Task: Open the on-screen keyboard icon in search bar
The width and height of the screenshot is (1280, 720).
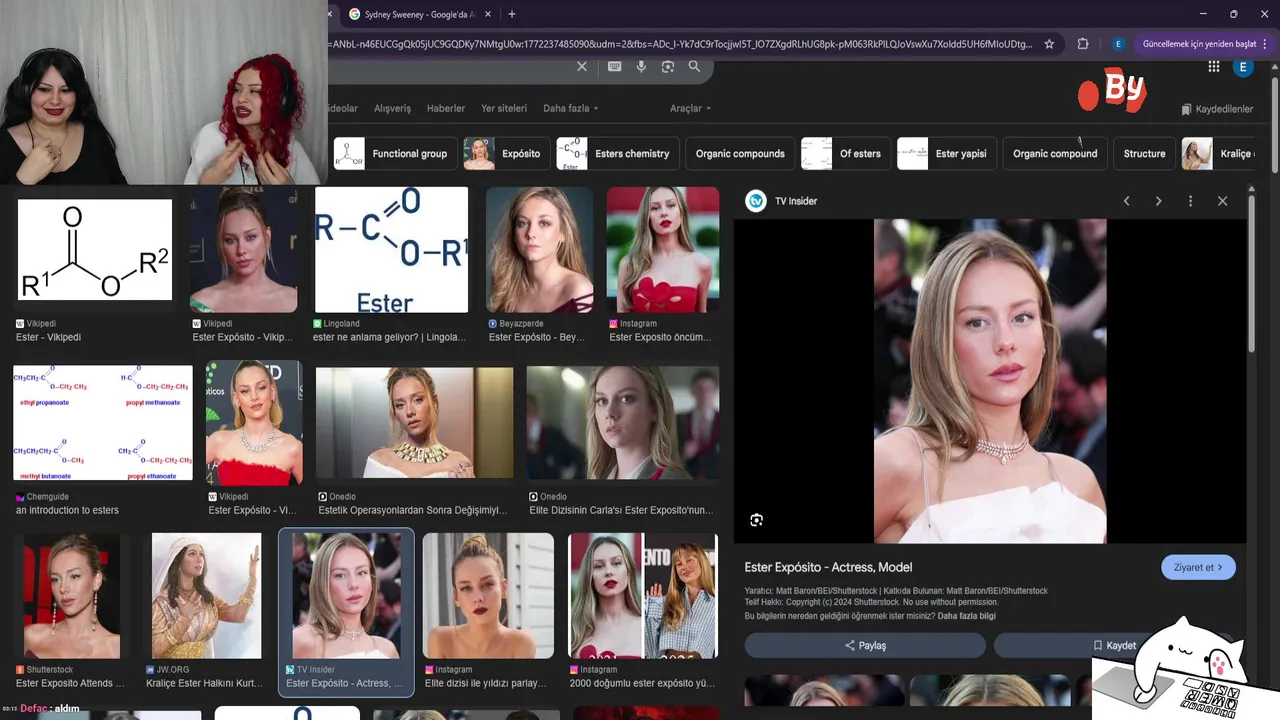Action: click(614, 67)
